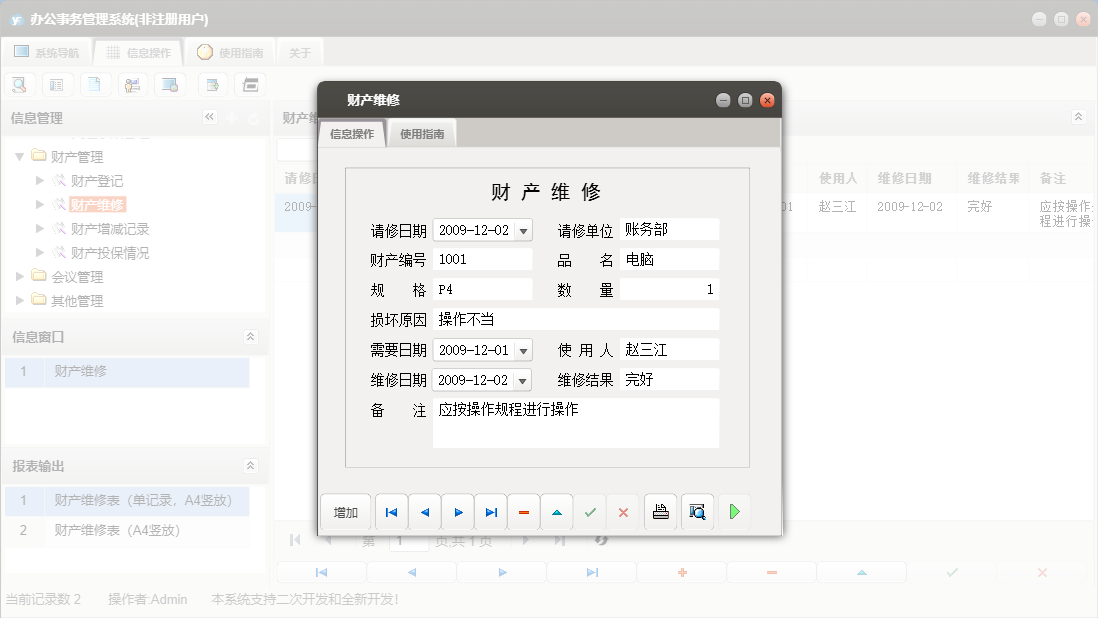The image size is (1098, 618).
Task: Collapse the 信息窗口 panel
Action: [249, 337]
